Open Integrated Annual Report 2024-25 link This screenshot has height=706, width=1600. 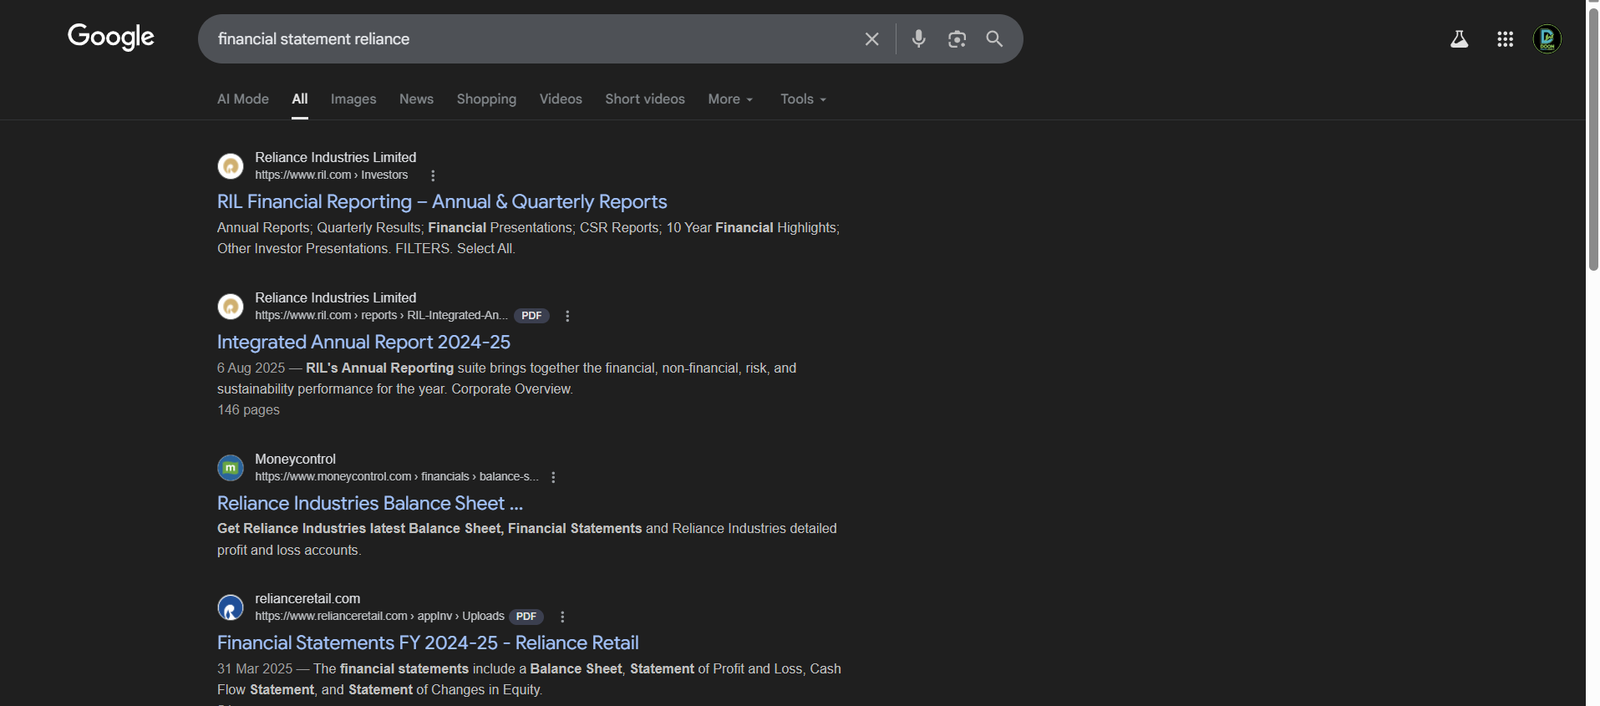(364, 342)
